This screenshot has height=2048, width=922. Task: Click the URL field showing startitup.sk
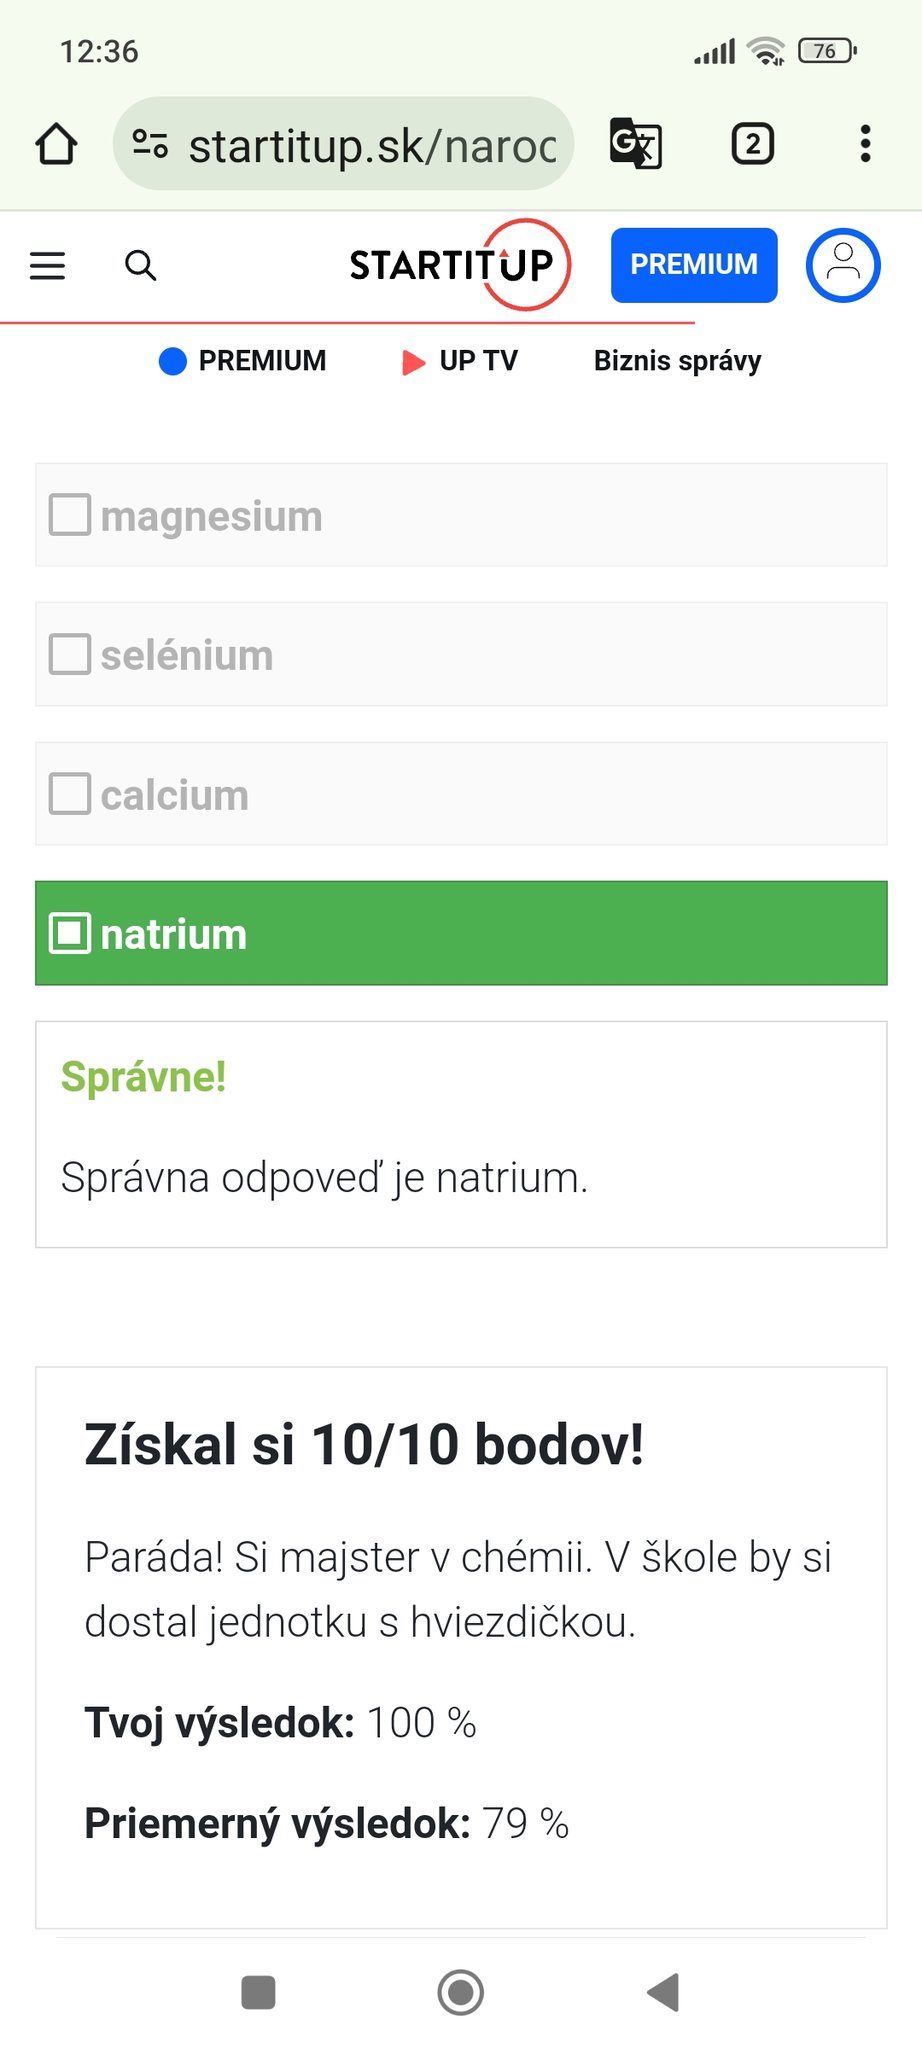[x=370, y=143]
